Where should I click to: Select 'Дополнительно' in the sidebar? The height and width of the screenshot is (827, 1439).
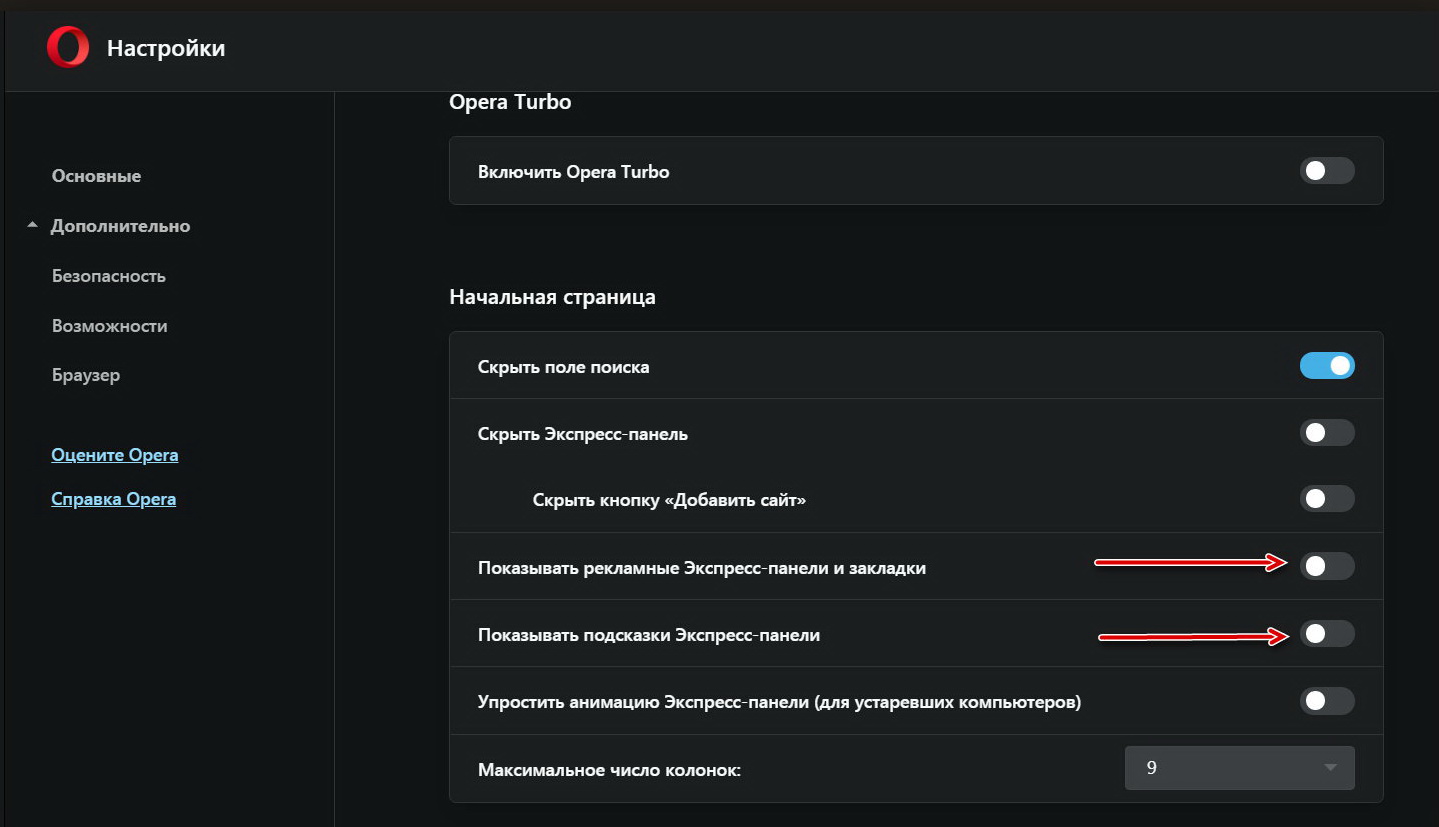point(120,227)
